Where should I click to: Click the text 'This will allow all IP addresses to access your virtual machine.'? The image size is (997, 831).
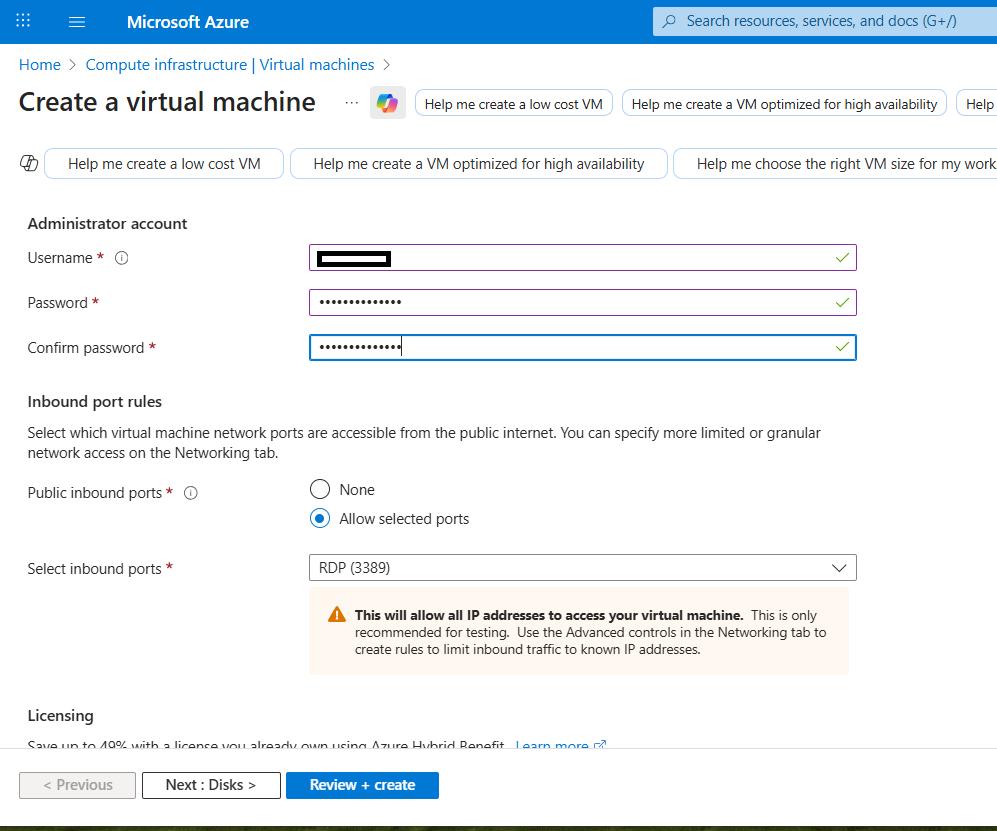549,615
